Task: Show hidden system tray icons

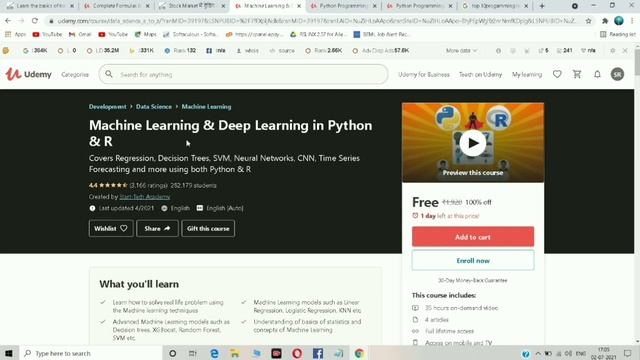Action: 538,353
